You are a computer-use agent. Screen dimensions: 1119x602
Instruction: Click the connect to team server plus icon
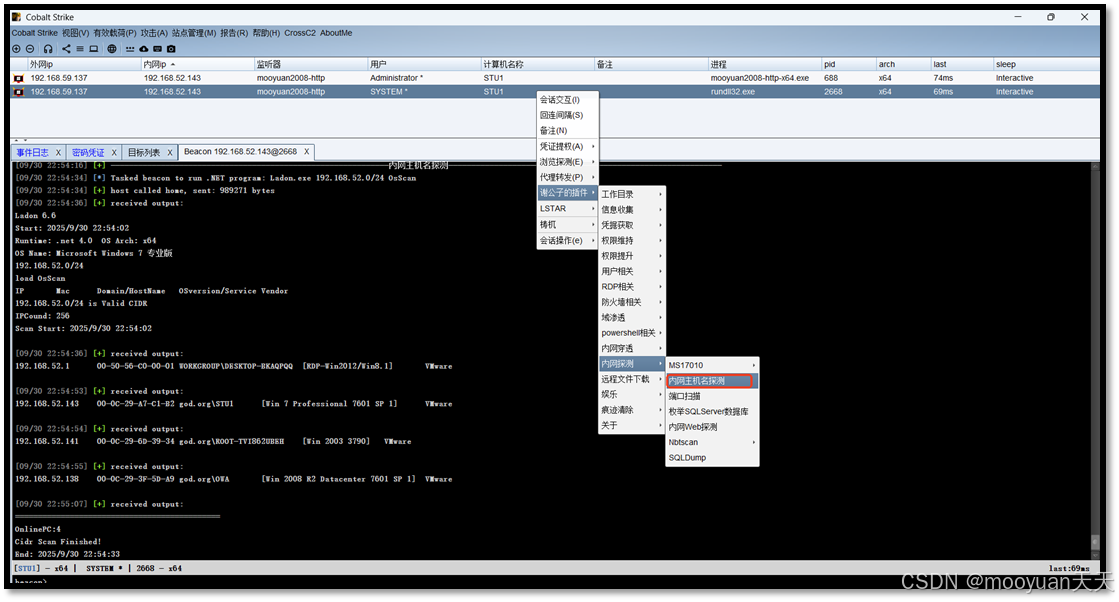tap(16, 49)
